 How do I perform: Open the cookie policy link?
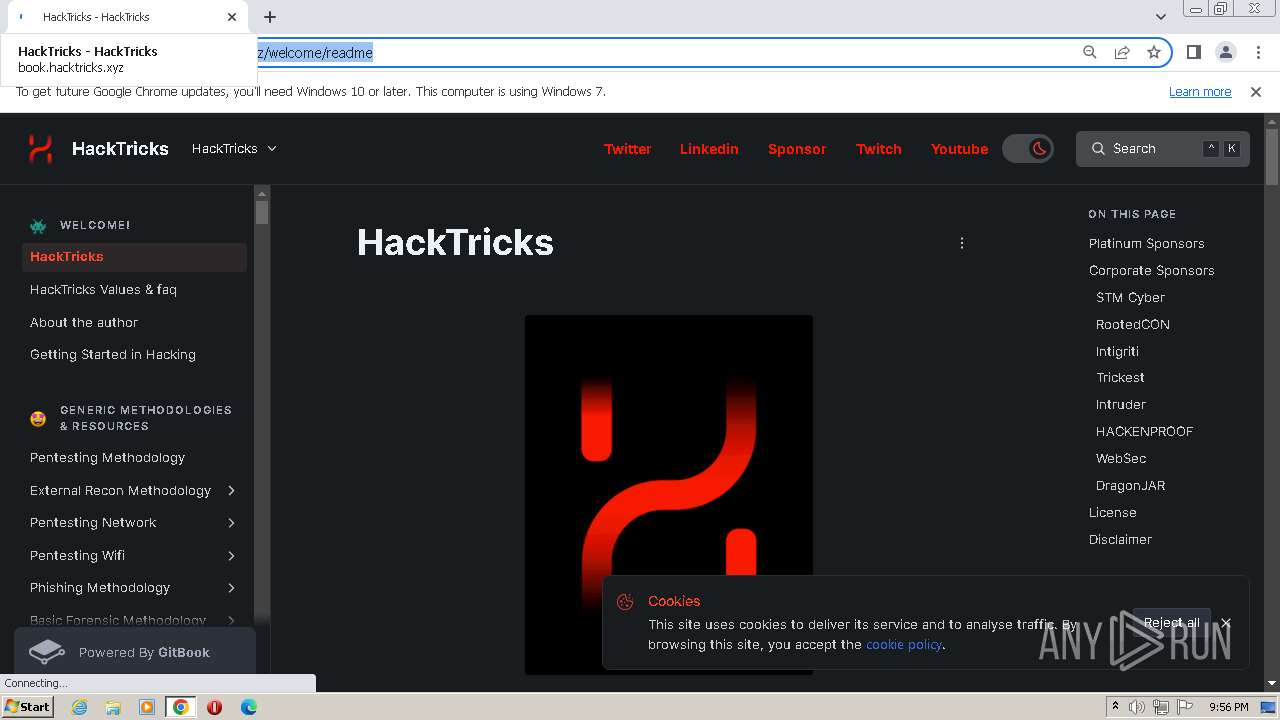tap(904, 644)
